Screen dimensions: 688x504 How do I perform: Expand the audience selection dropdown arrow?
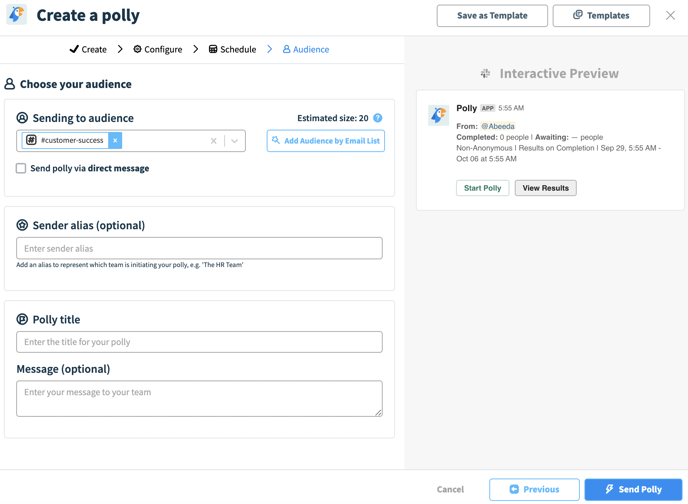pos(235,141)
